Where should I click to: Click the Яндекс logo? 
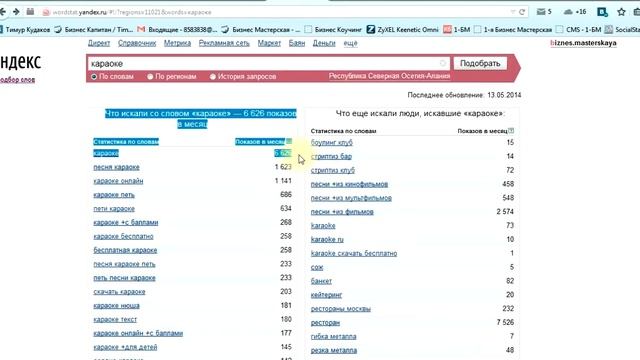20,62
